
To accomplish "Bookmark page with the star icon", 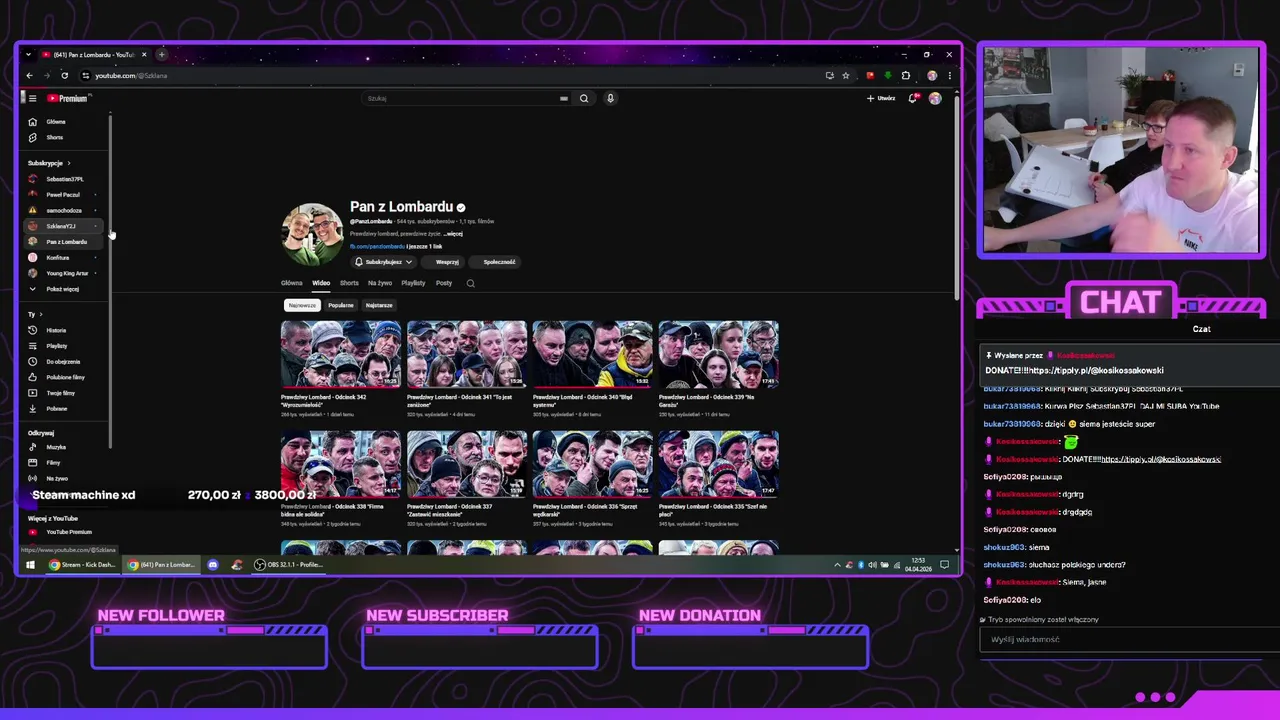I will click(846, 75).
